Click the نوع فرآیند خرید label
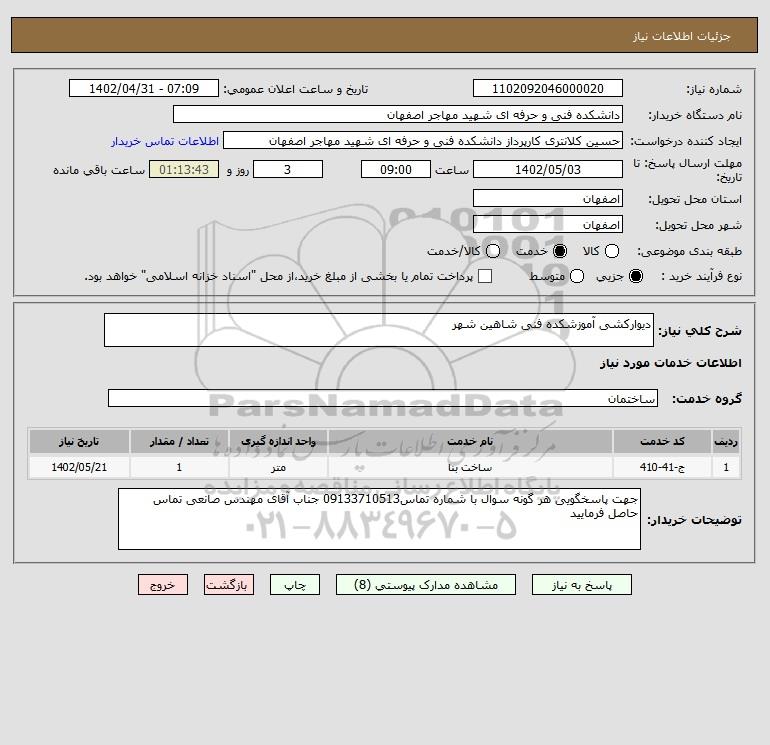 [x=701, y=276]
